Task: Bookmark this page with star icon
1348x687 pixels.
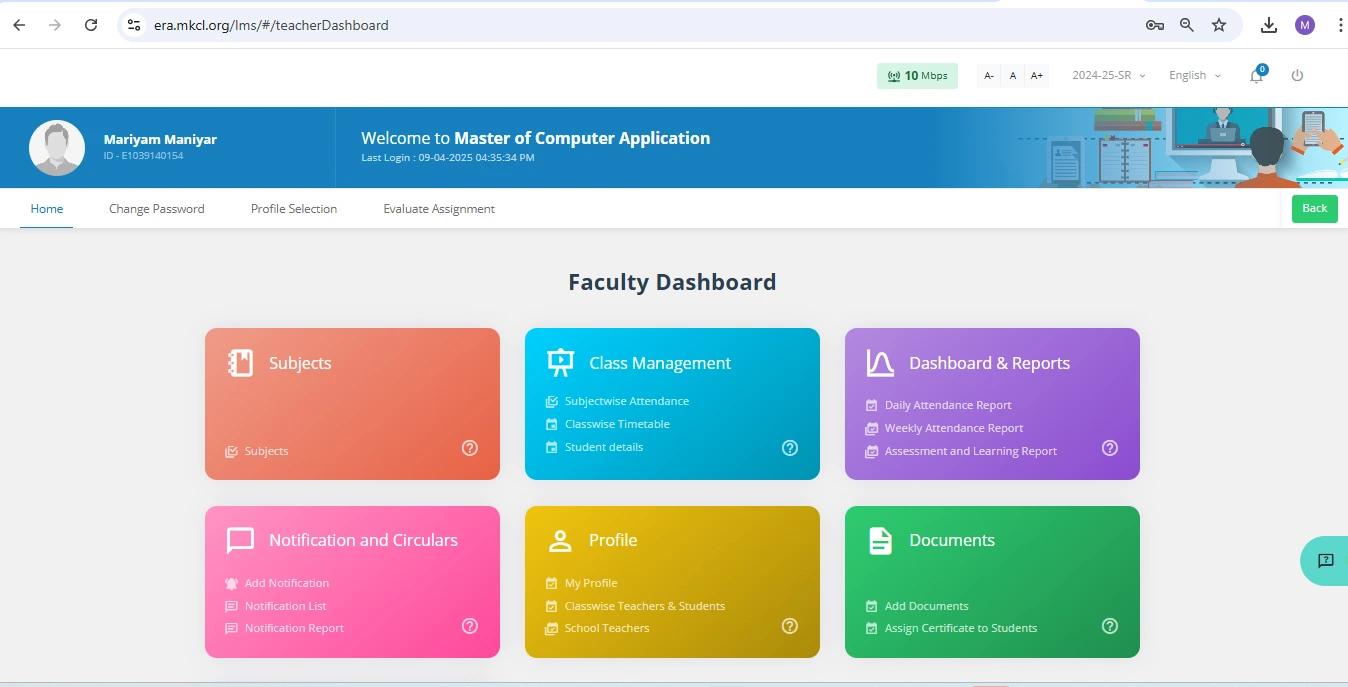Action: [1219, 25]
